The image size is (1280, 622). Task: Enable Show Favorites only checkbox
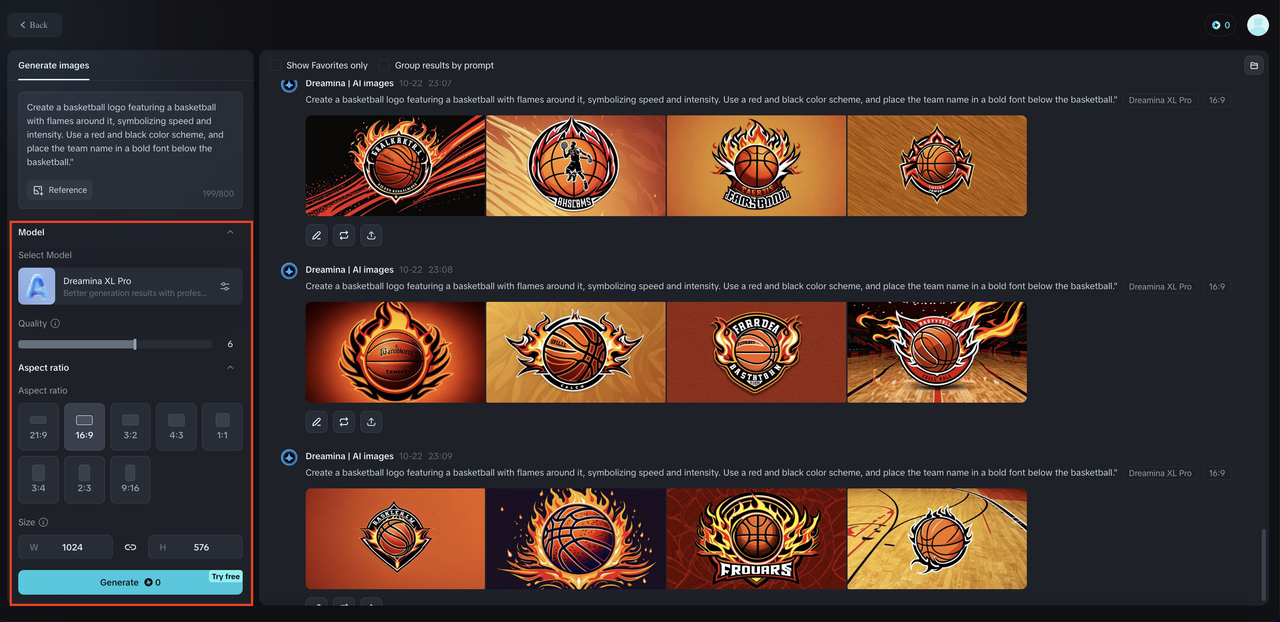pos(277,65)
